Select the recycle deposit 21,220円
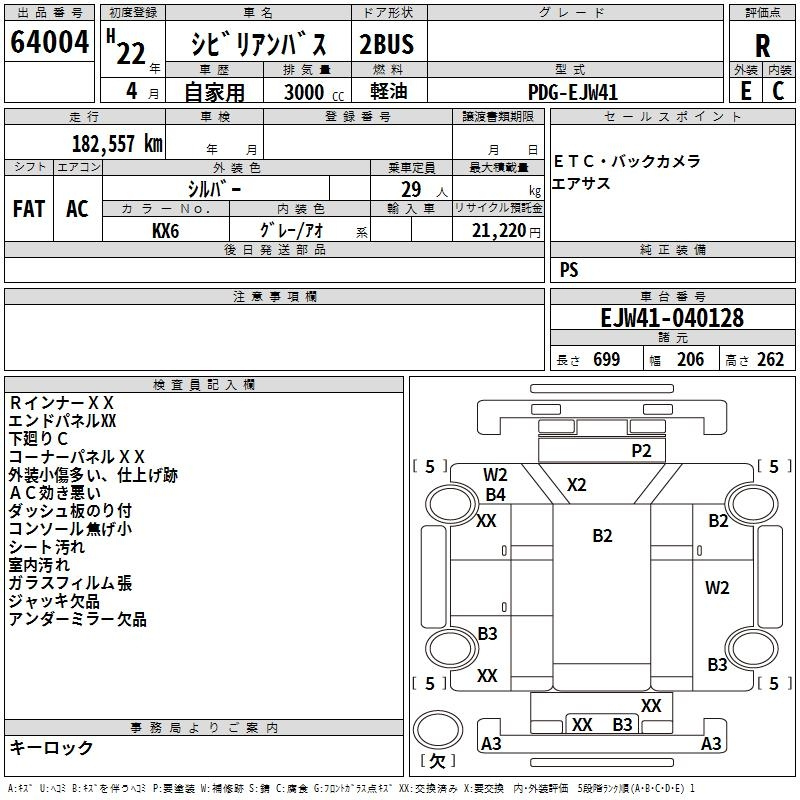Screen dimensions: 800x800 coord(506,231)
